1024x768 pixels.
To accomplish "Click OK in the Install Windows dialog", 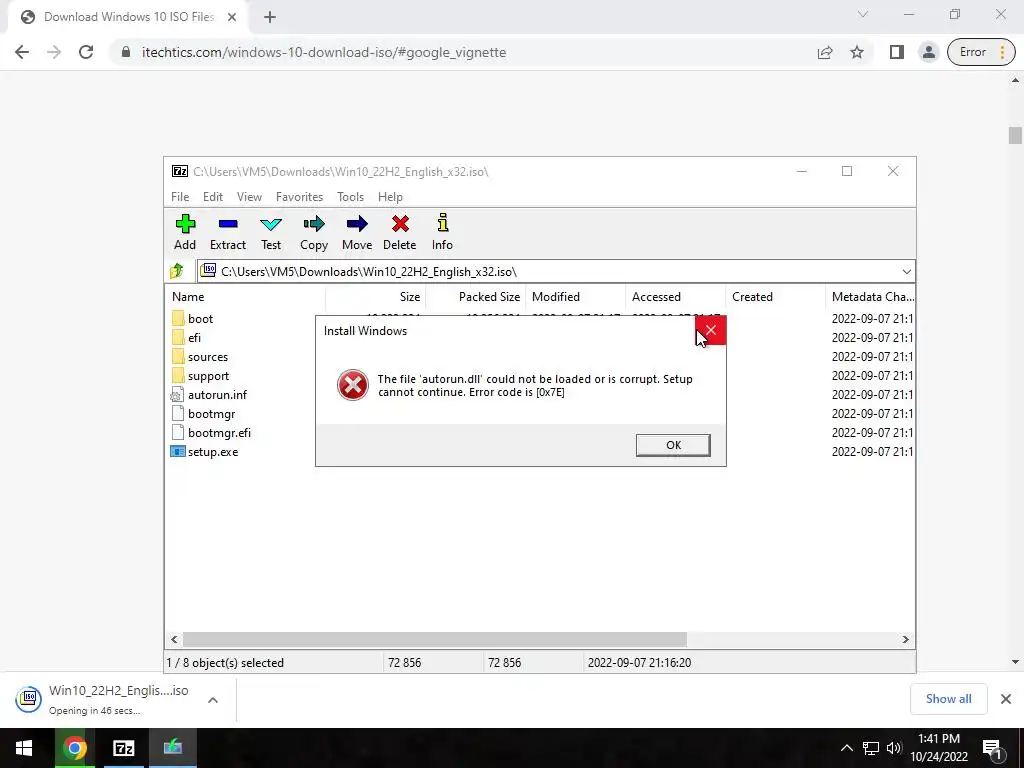I will click(x=673, y=445).
